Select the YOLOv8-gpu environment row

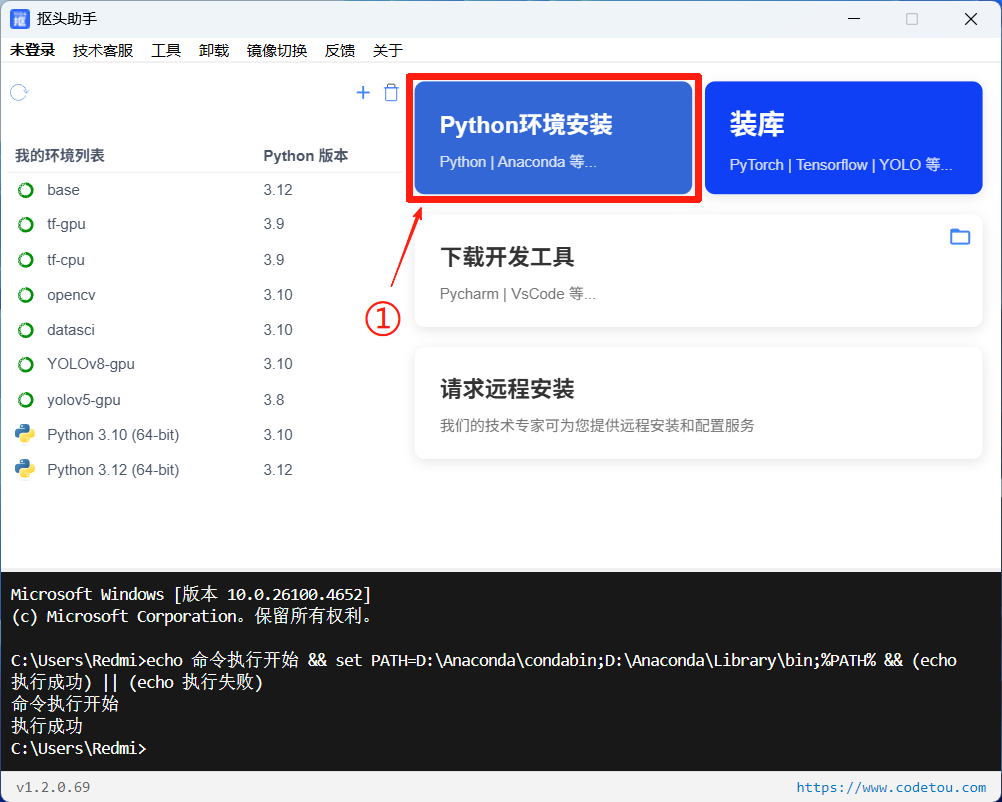pos(204,364)
